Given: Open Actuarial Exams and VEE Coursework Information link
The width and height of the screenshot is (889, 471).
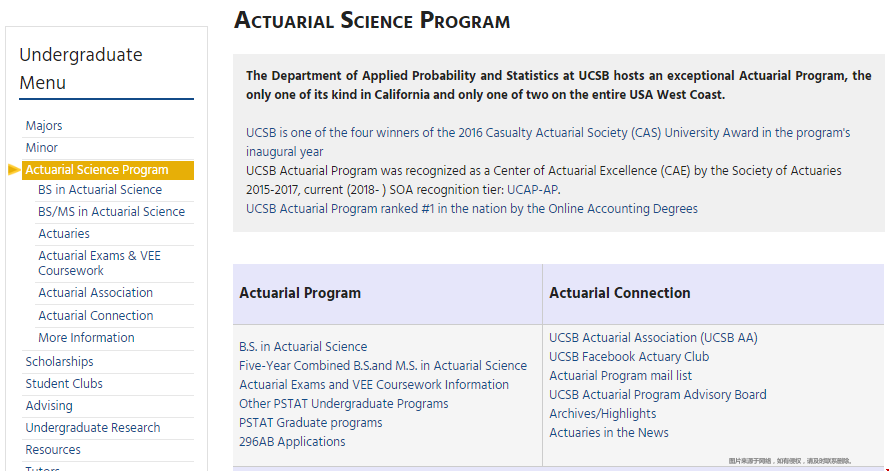Looking at the screenshot, I should (374, 385).
